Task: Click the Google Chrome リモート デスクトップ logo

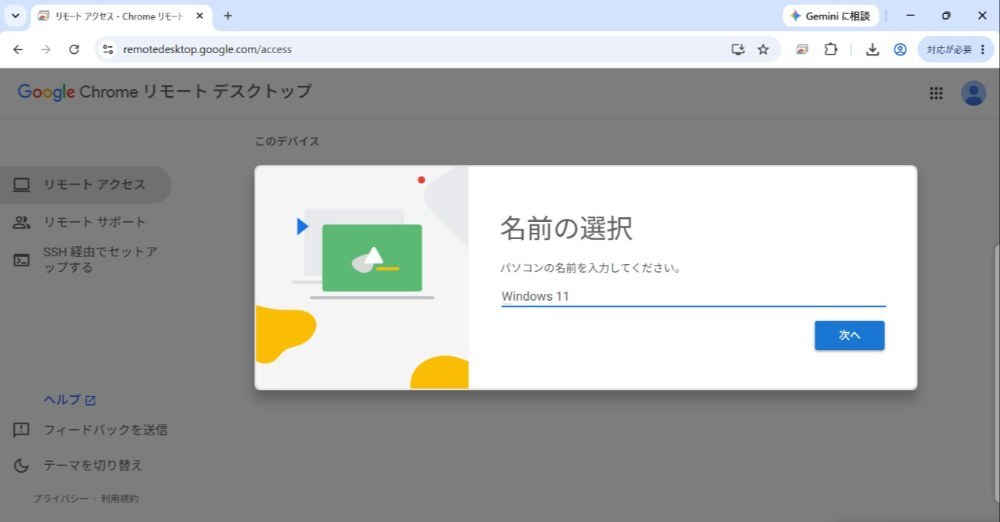Action: tap(165, 92)
